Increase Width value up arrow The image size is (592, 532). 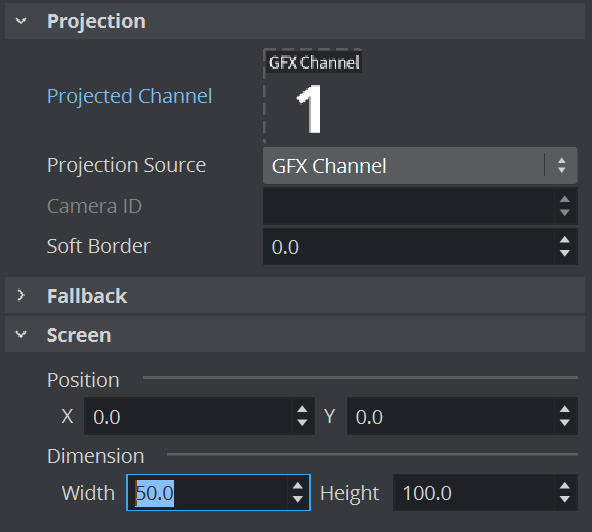(x=298, y=486)
